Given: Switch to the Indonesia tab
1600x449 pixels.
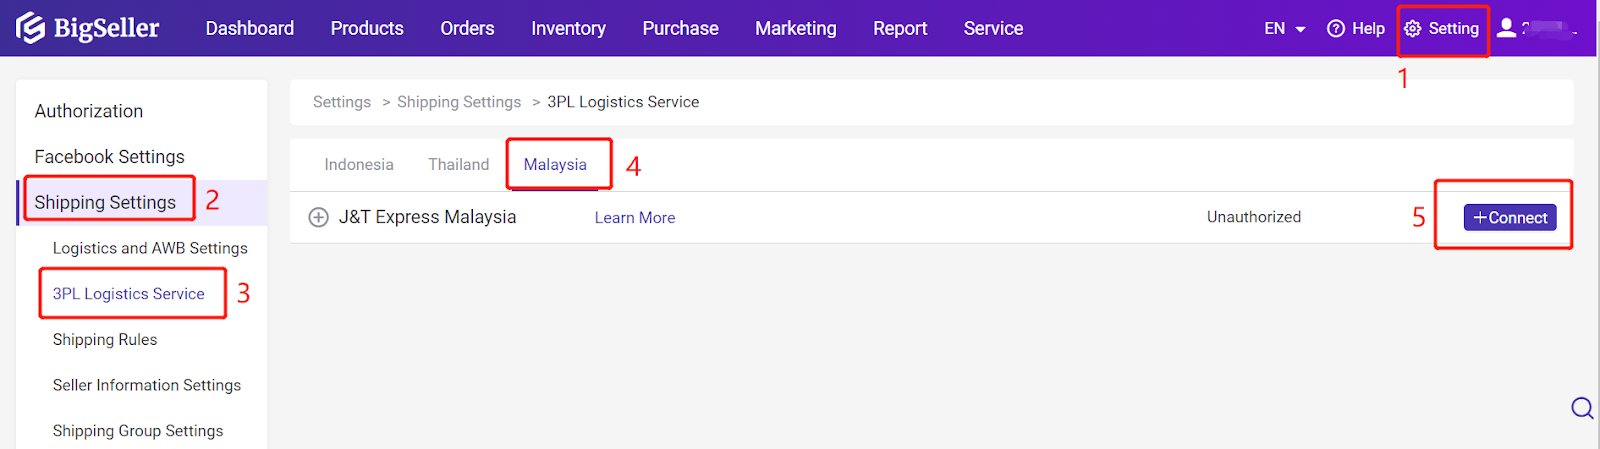Looking at the screenshot, I should tap(359, 165).
